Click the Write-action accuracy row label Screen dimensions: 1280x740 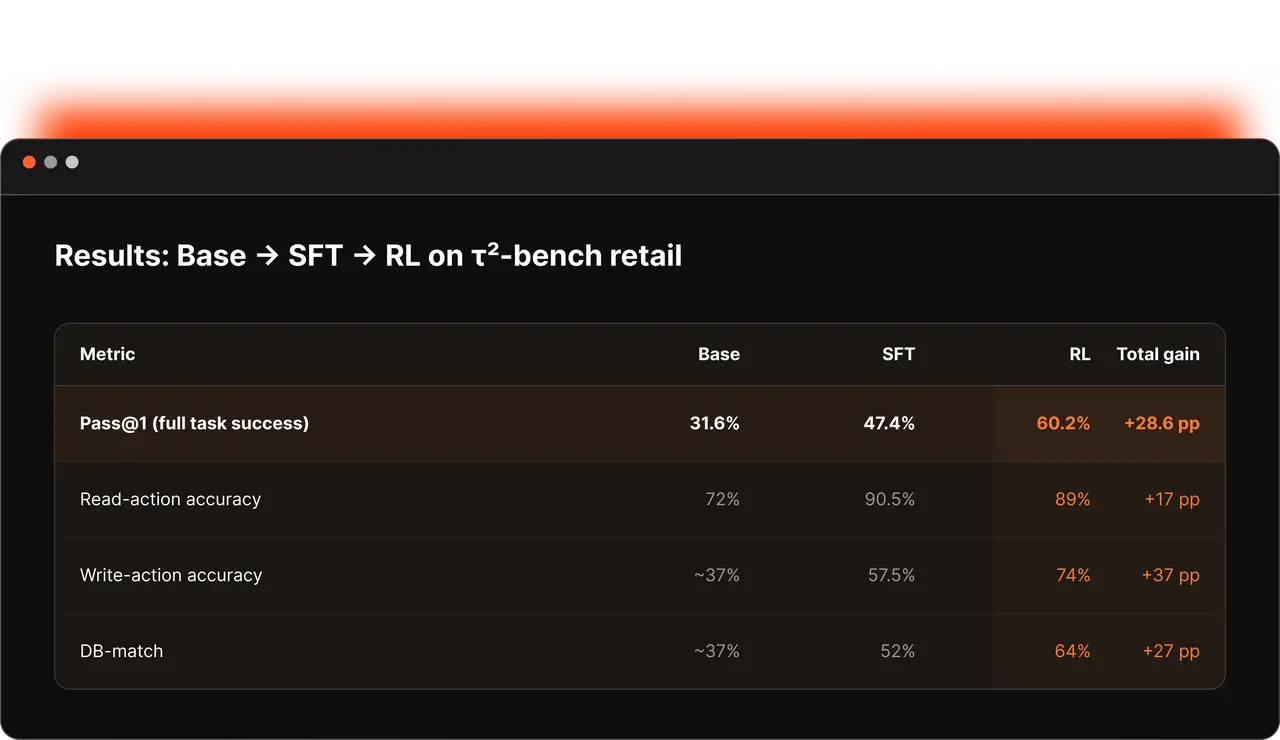coord(171,575)
